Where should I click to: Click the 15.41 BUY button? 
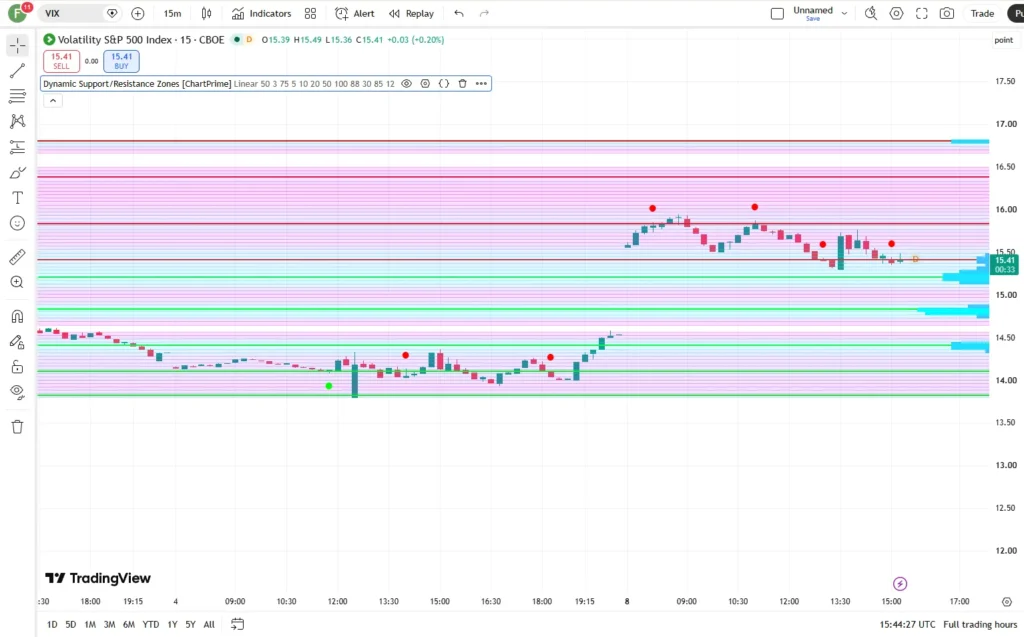tap(121, 61)
